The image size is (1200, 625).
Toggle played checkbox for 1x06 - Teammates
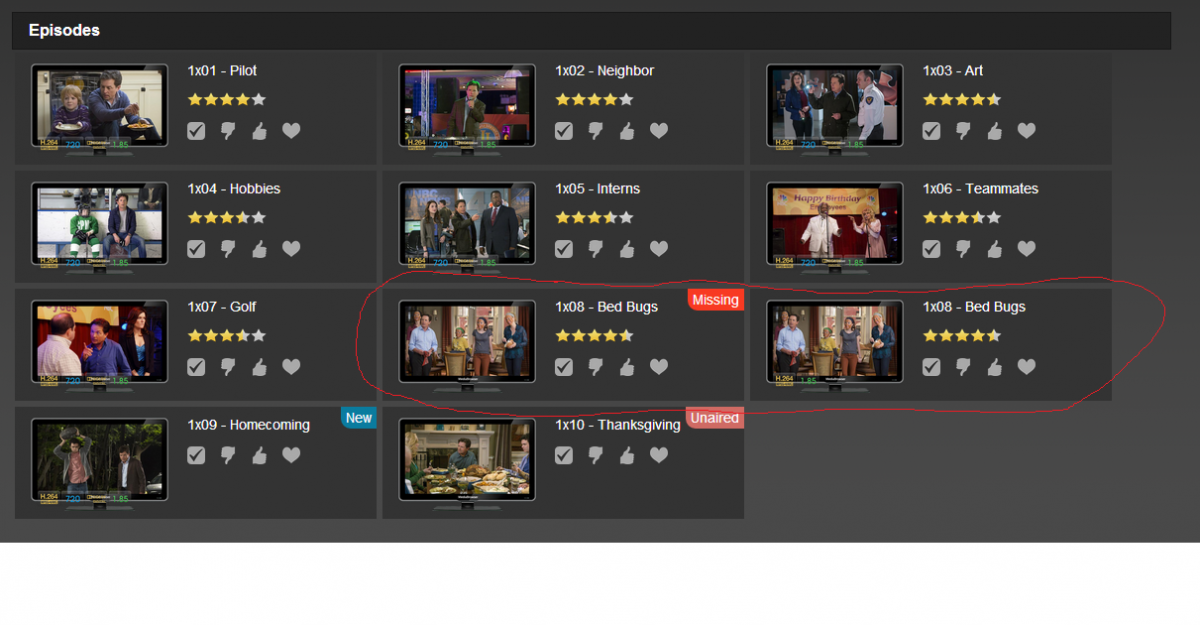tap(931, 249)
